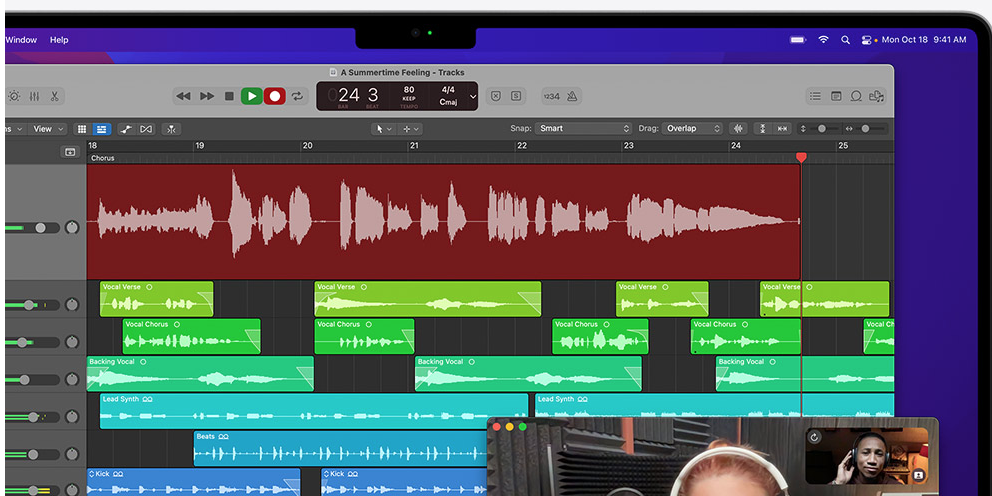Viewport: 992px width, 496px height.
Task: Toggle Cycle mode in the transport
Action: [297, 96]
